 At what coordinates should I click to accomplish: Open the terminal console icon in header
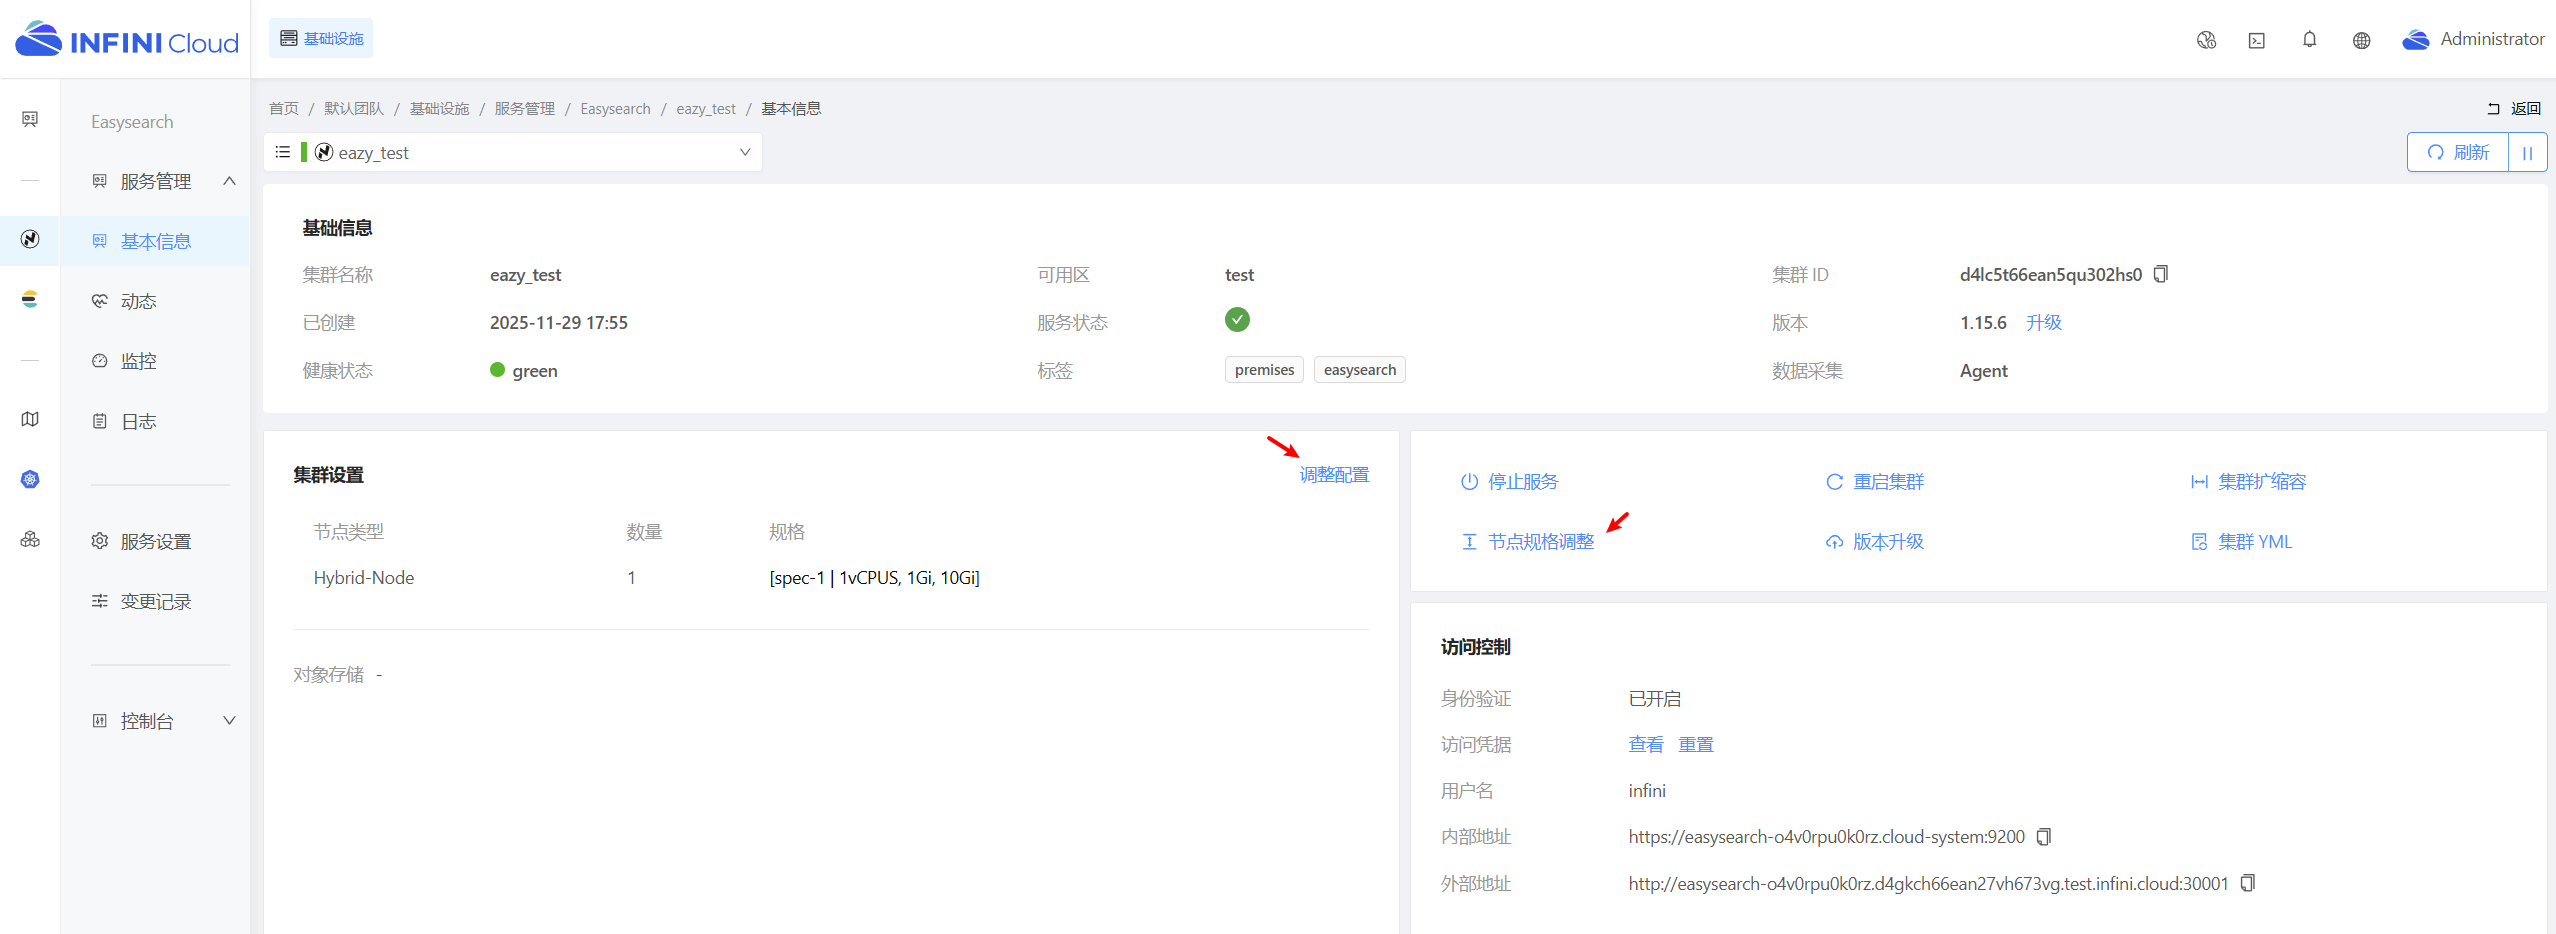2257,40
